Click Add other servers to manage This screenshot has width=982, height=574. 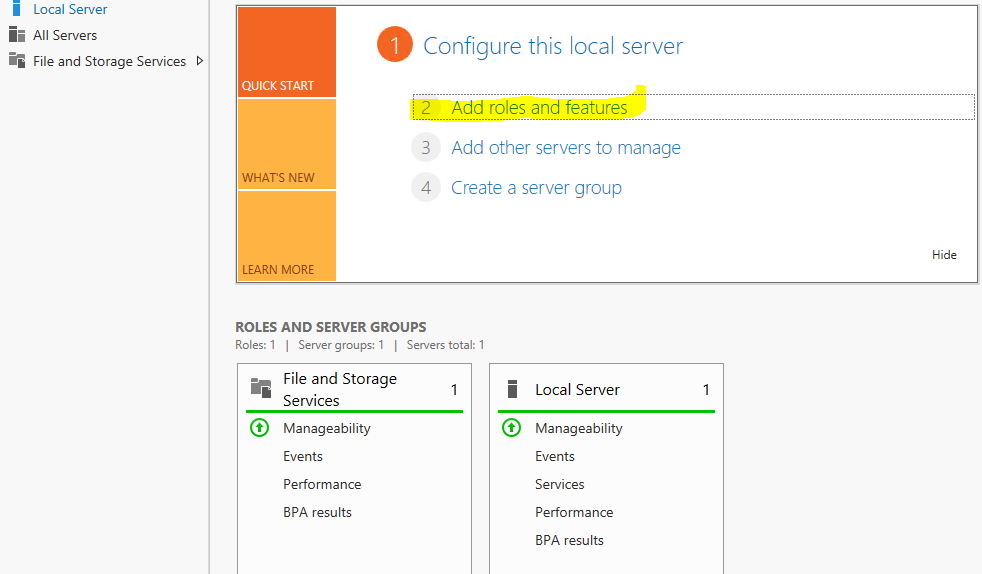point(566,148)
